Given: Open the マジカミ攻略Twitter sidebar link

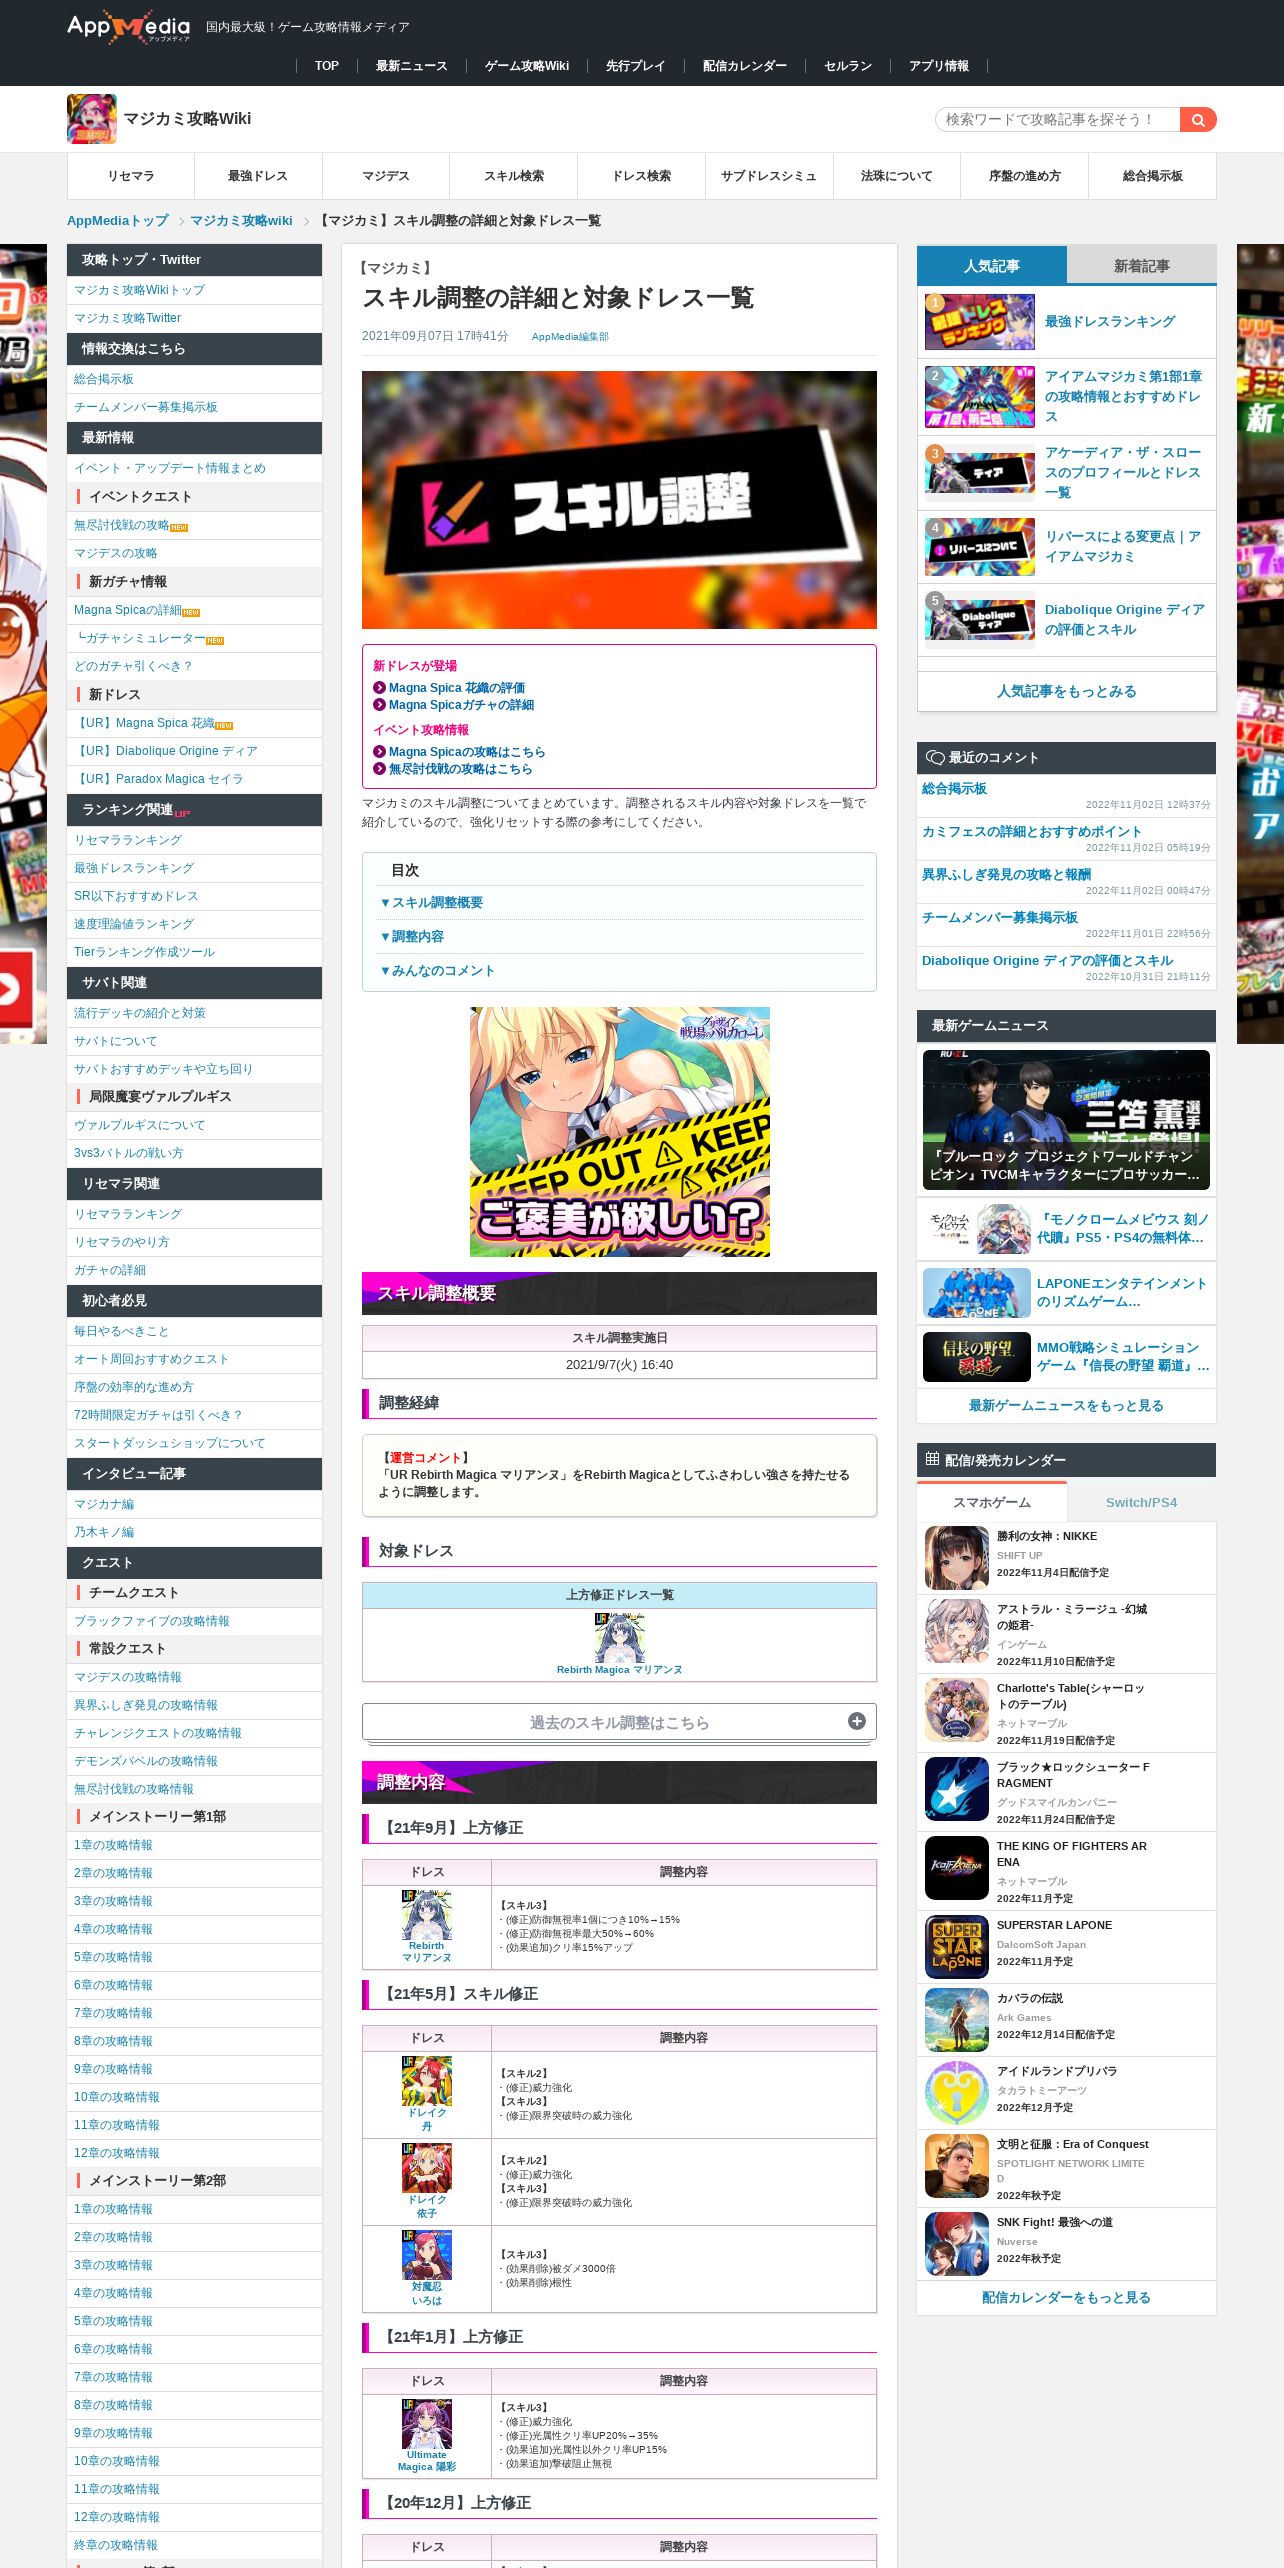Looking at the screenshot, I should tap(127, 318).
